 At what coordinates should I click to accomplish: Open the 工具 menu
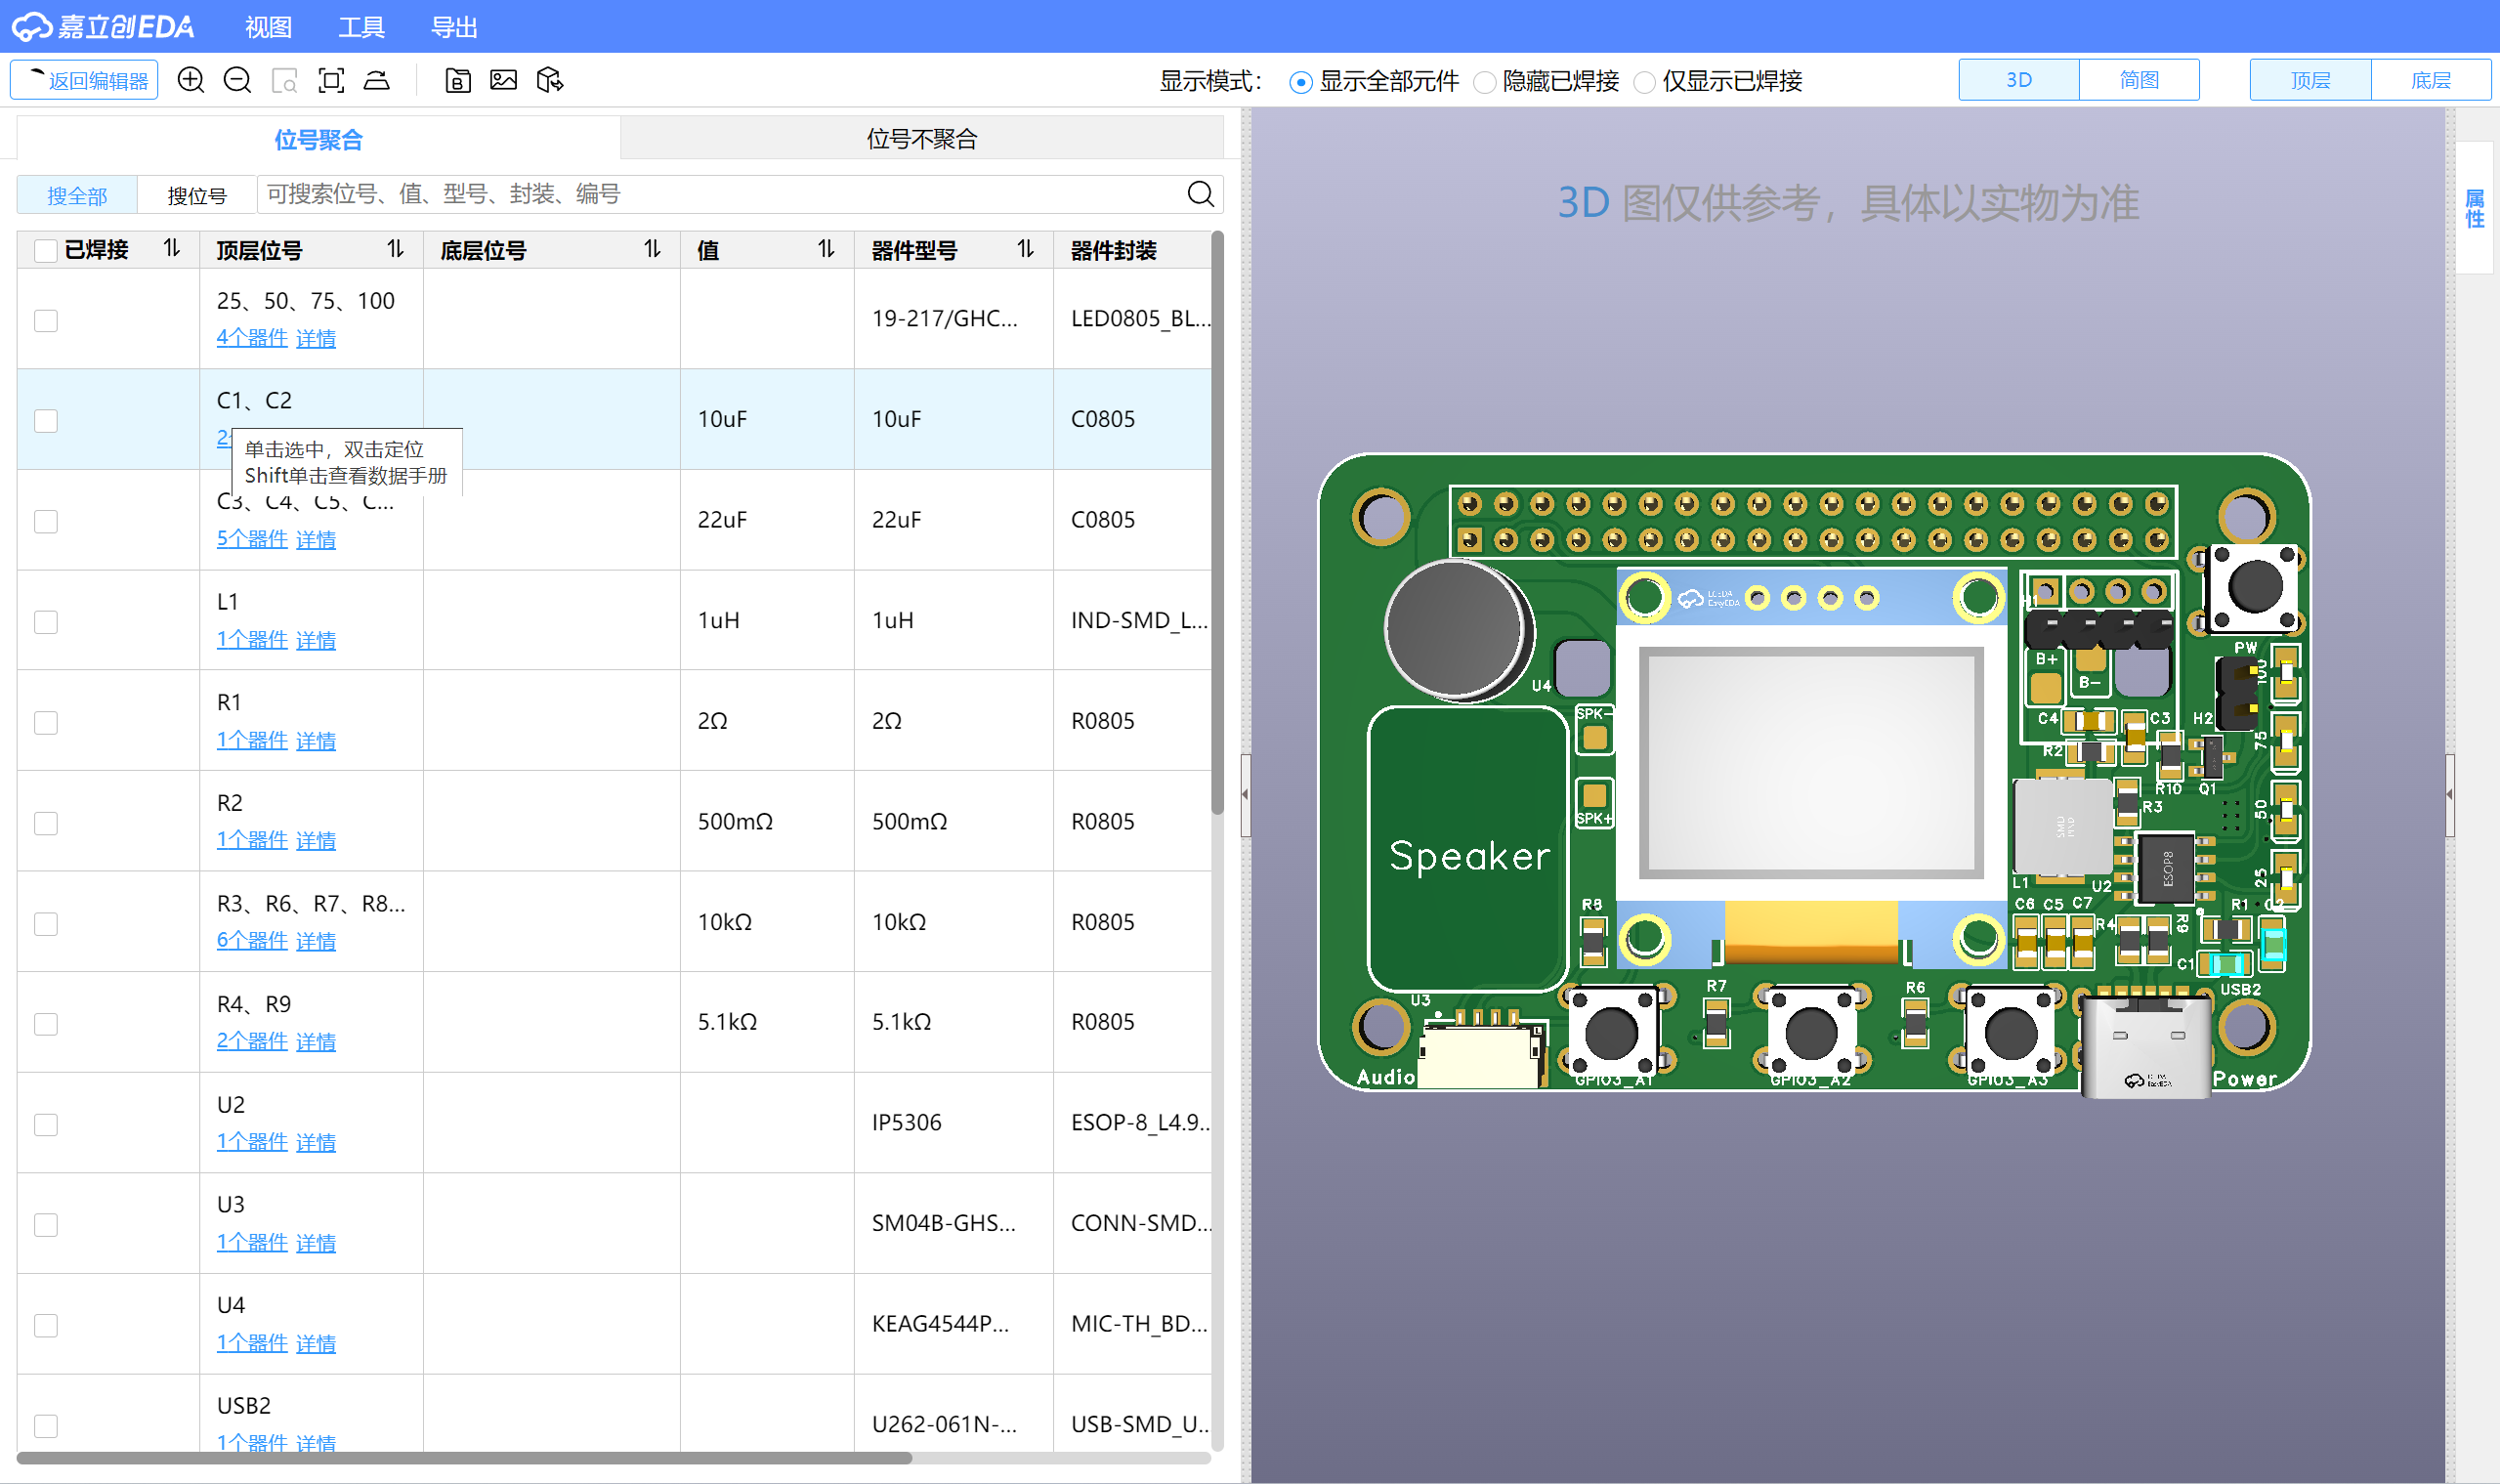point(361,27)
